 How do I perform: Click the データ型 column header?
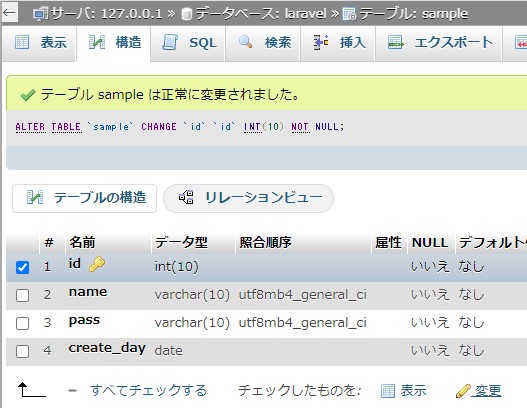tap(181, 242)
